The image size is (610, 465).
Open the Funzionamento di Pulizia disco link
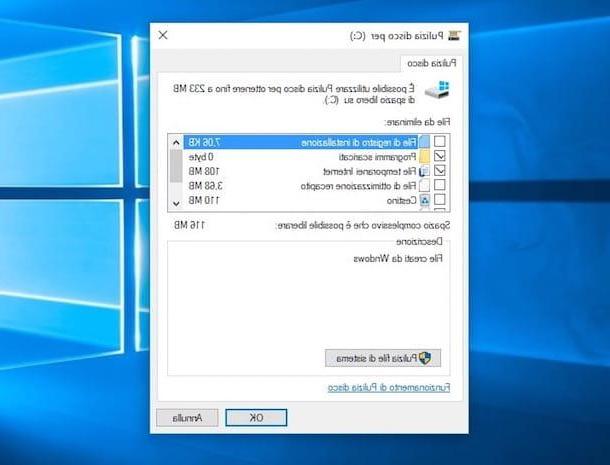pos(389,388)
